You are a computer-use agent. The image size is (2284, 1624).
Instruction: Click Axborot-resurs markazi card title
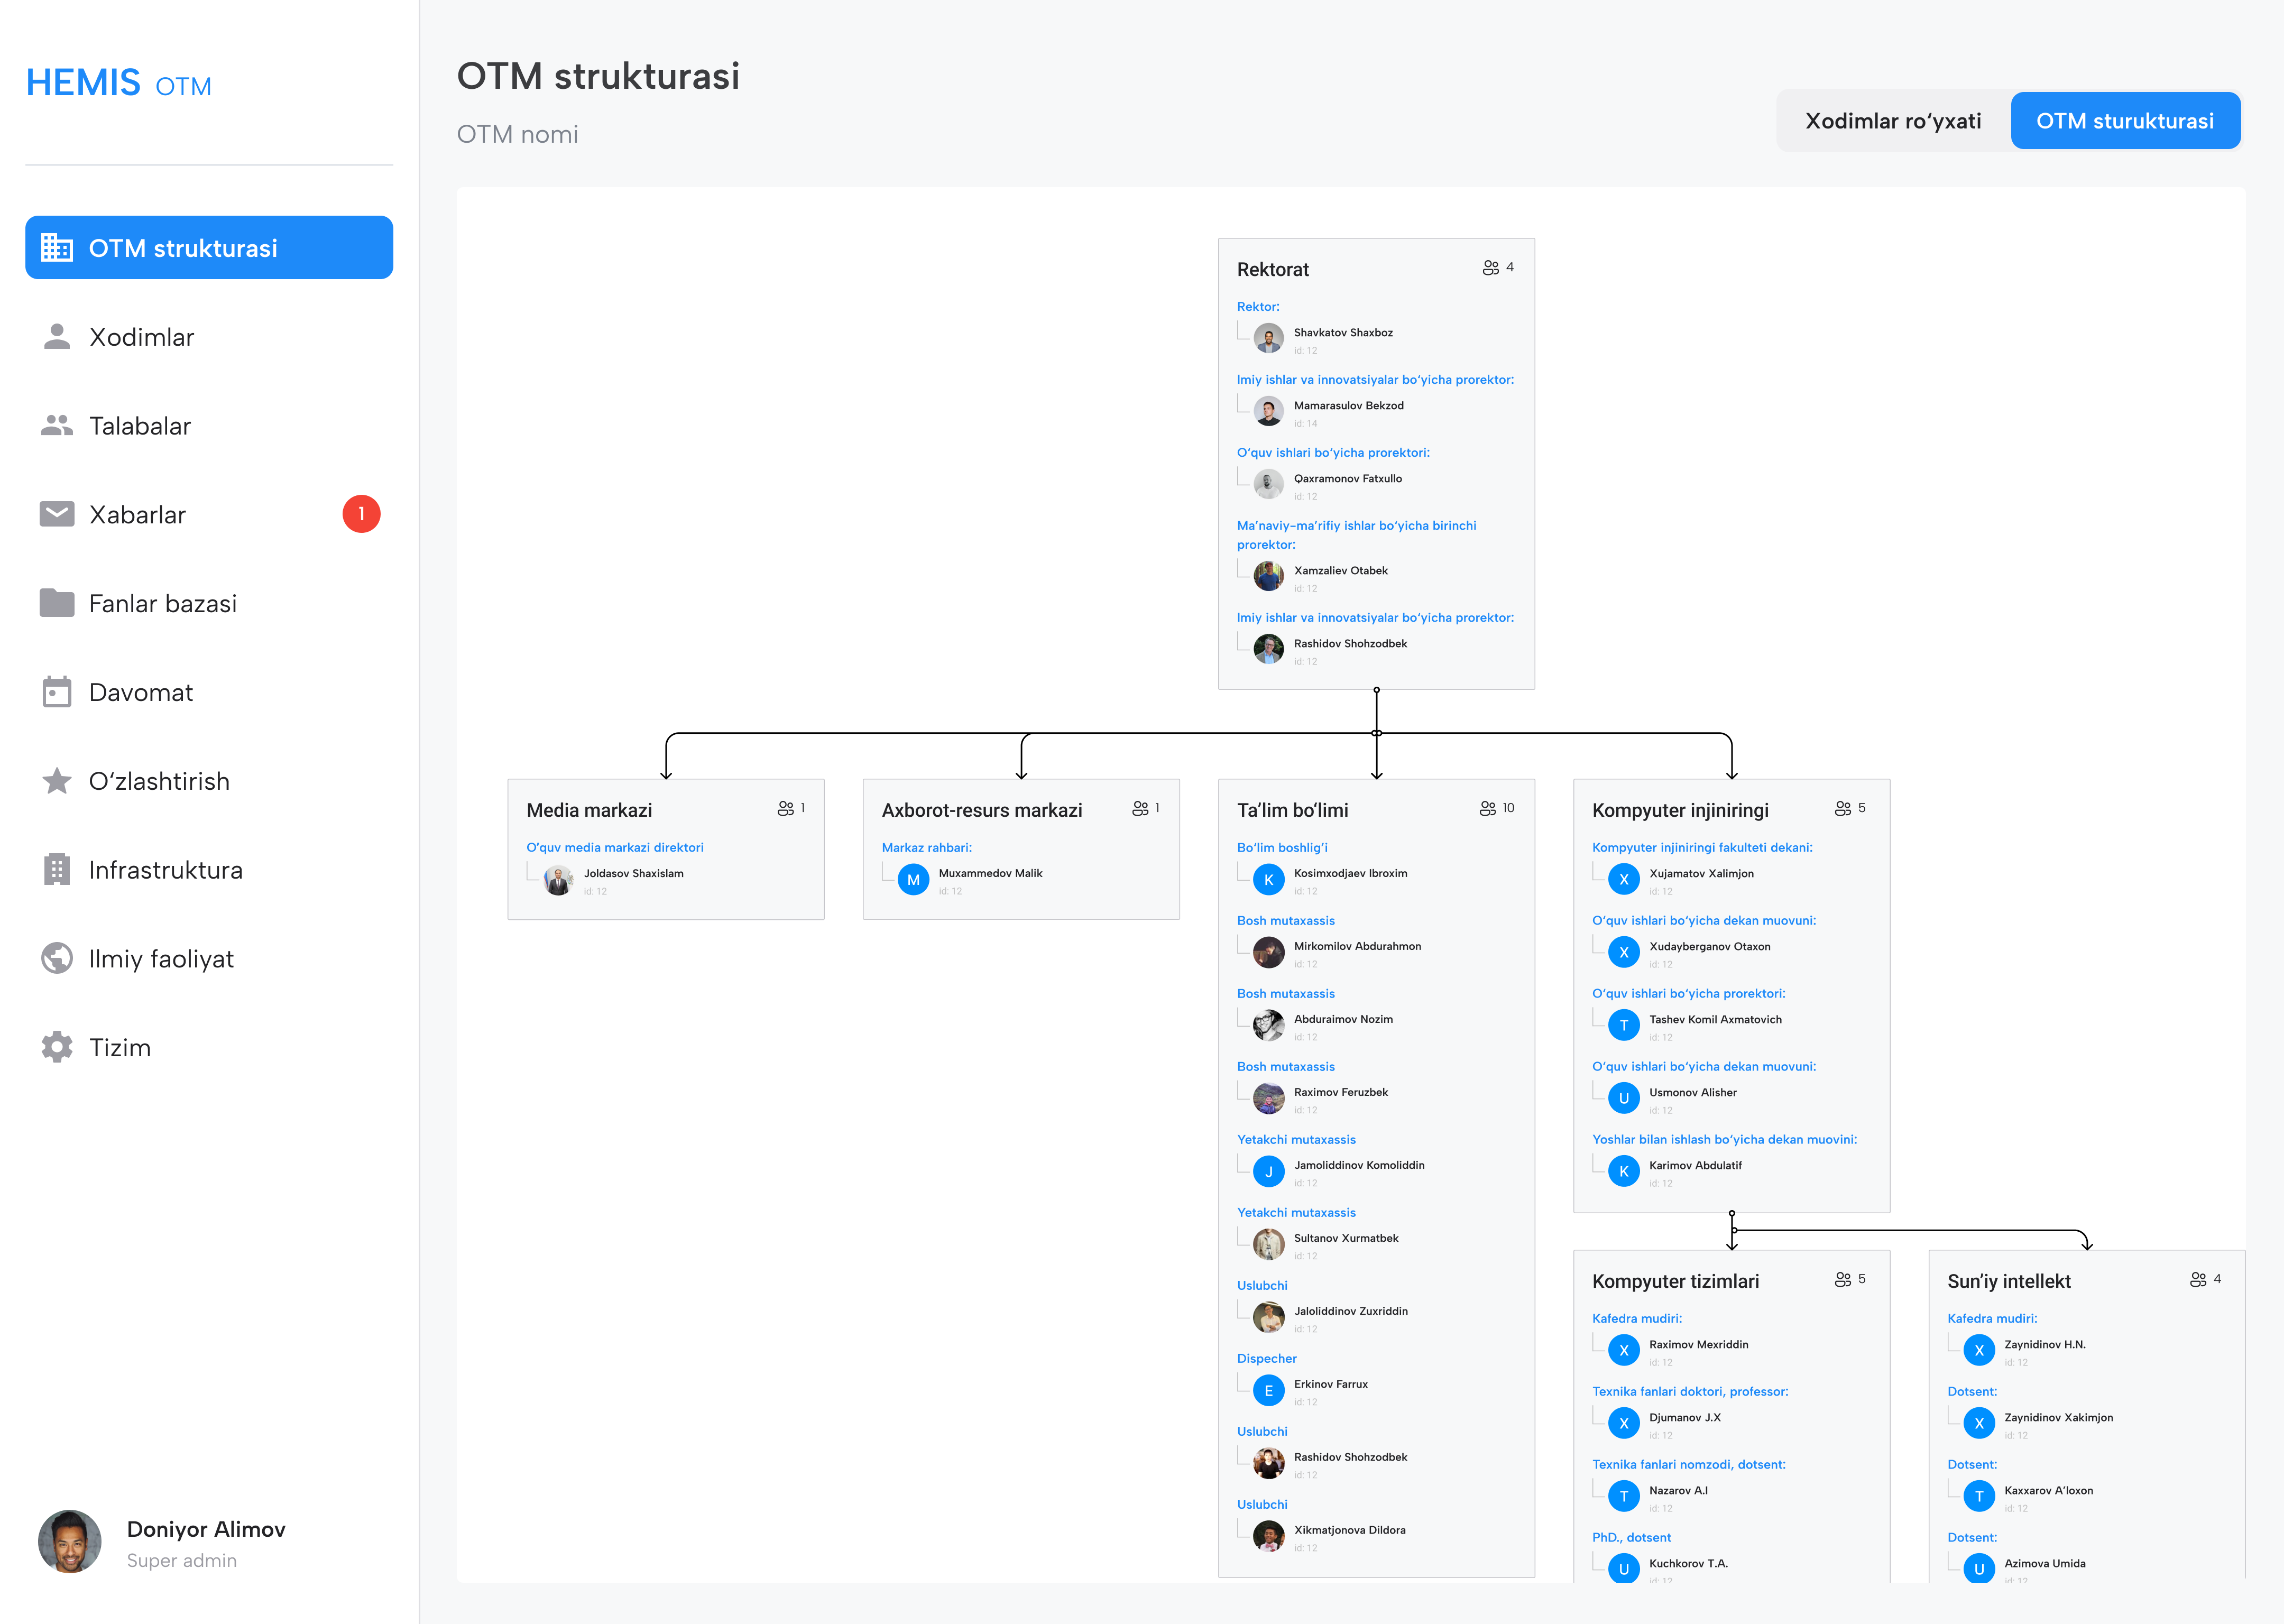[981, 810]
